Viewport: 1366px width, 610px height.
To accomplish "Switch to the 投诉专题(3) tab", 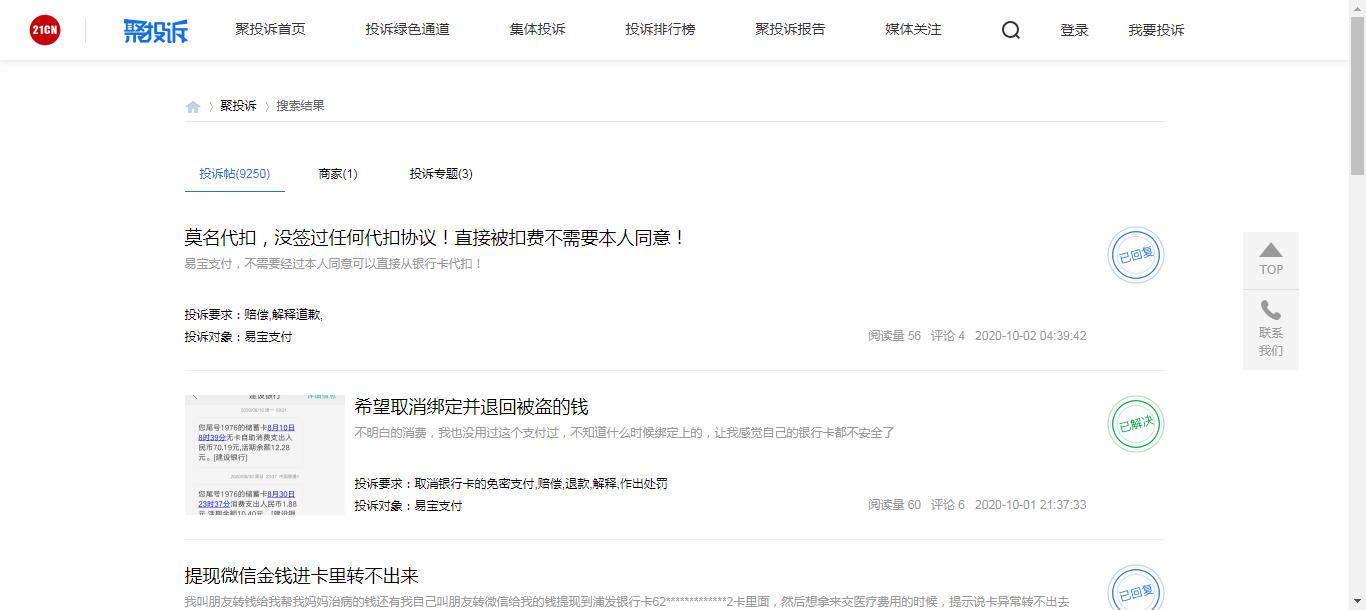I will (x=439, y=173).
